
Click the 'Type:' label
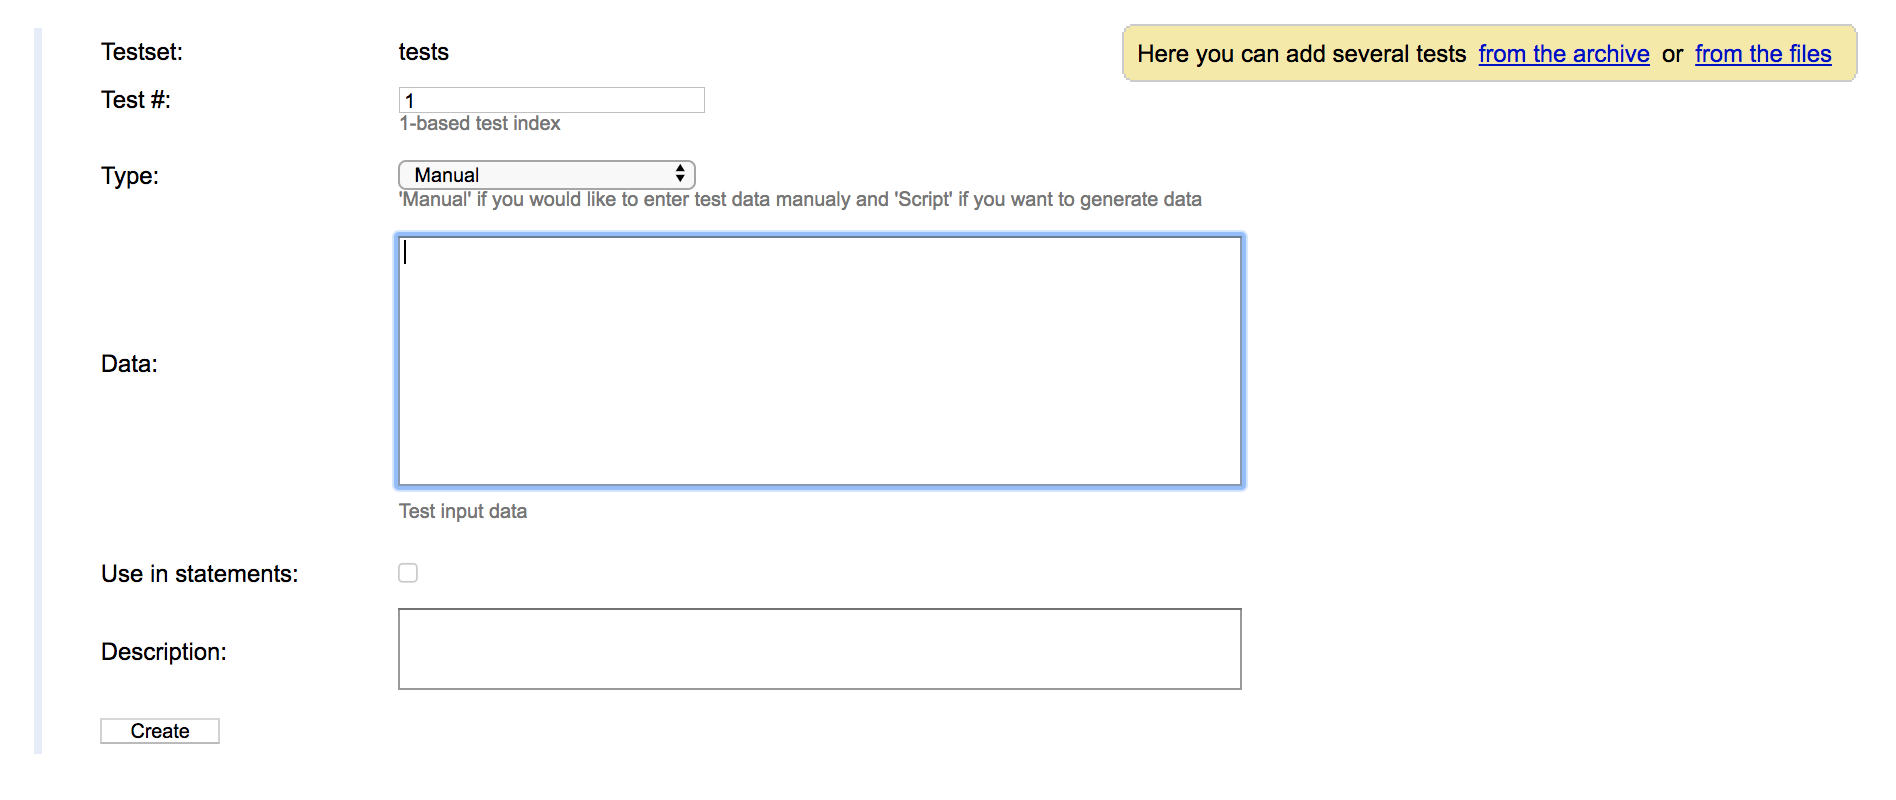click(x=130, y=176)
